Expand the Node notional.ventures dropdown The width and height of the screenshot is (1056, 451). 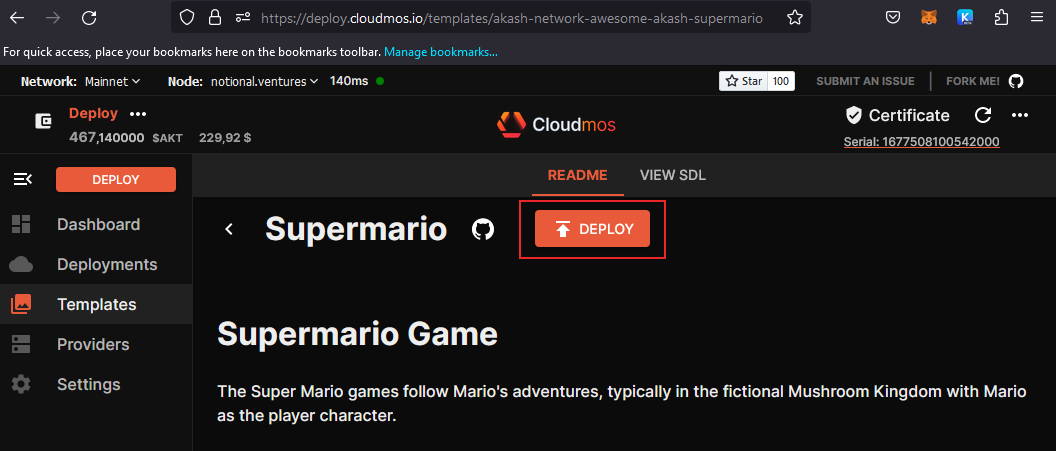point(264,81)
